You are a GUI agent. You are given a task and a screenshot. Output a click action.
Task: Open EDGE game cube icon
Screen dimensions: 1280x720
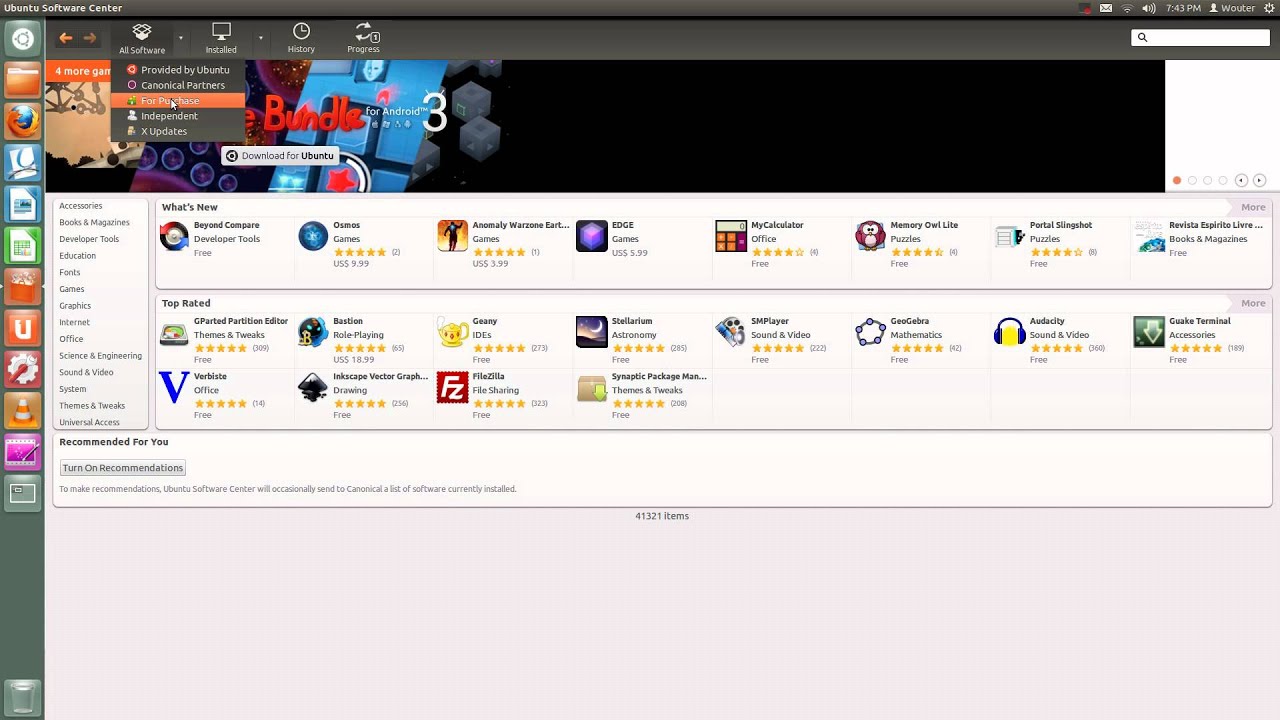pyautogui.click(x=592, y=237)
